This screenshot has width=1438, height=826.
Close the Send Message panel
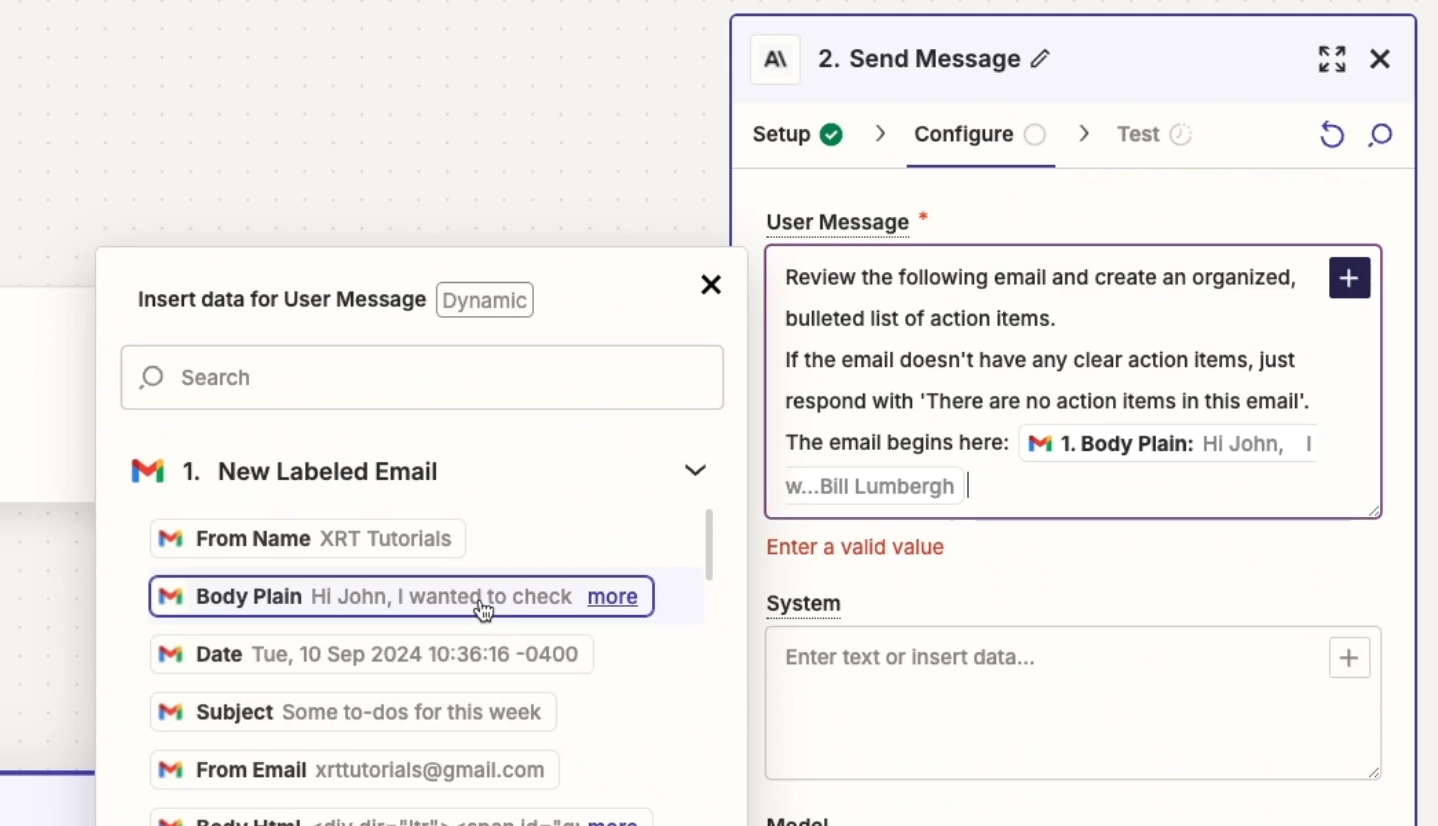click(1380, 59)
